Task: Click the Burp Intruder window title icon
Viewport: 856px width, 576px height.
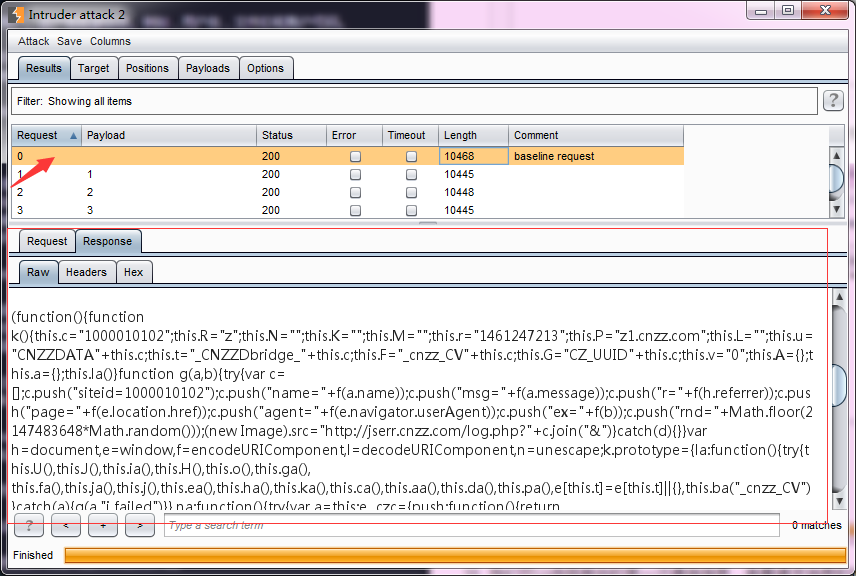Action: pyautogui.click(x=15, y=13)
